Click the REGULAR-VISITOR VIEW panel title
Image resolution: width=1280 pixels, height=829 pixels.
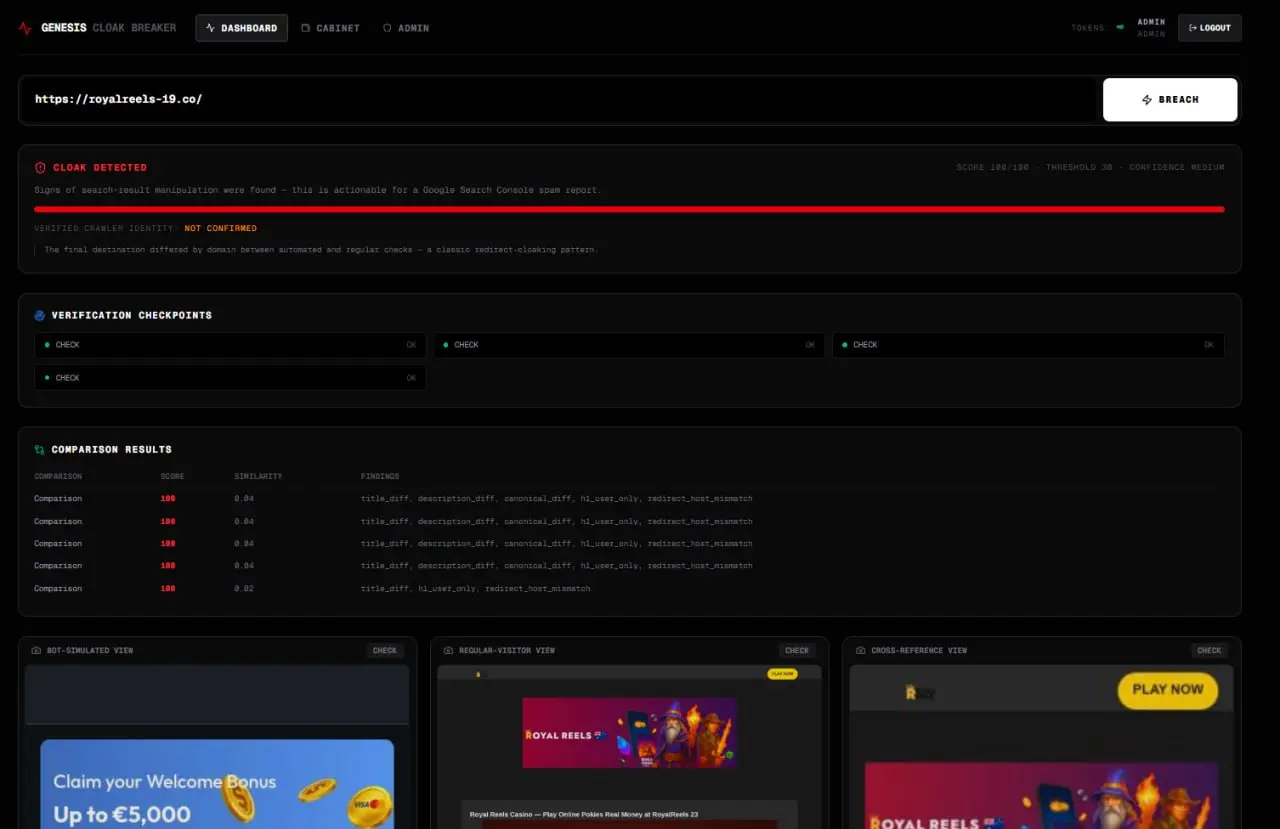507,651
